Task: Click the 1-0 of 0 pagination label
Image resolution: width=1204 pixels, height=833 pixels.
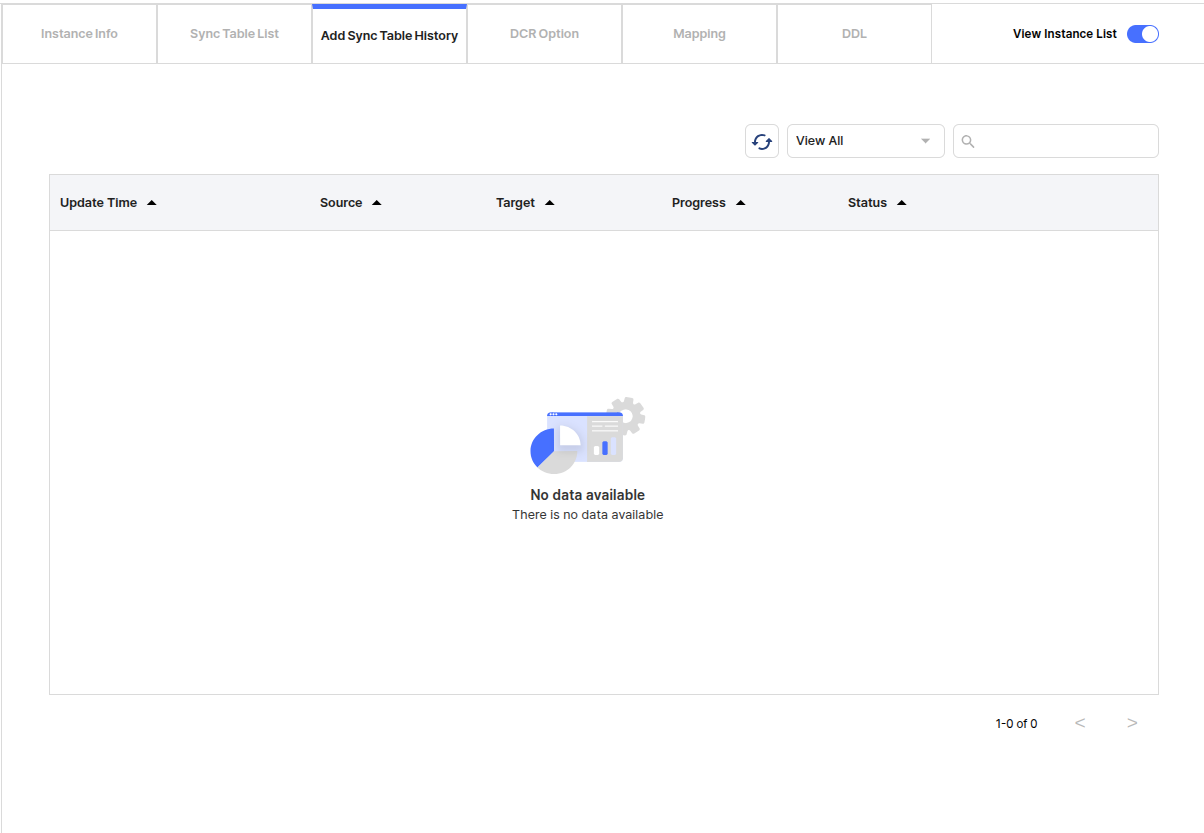Action: click(1016, 722)
